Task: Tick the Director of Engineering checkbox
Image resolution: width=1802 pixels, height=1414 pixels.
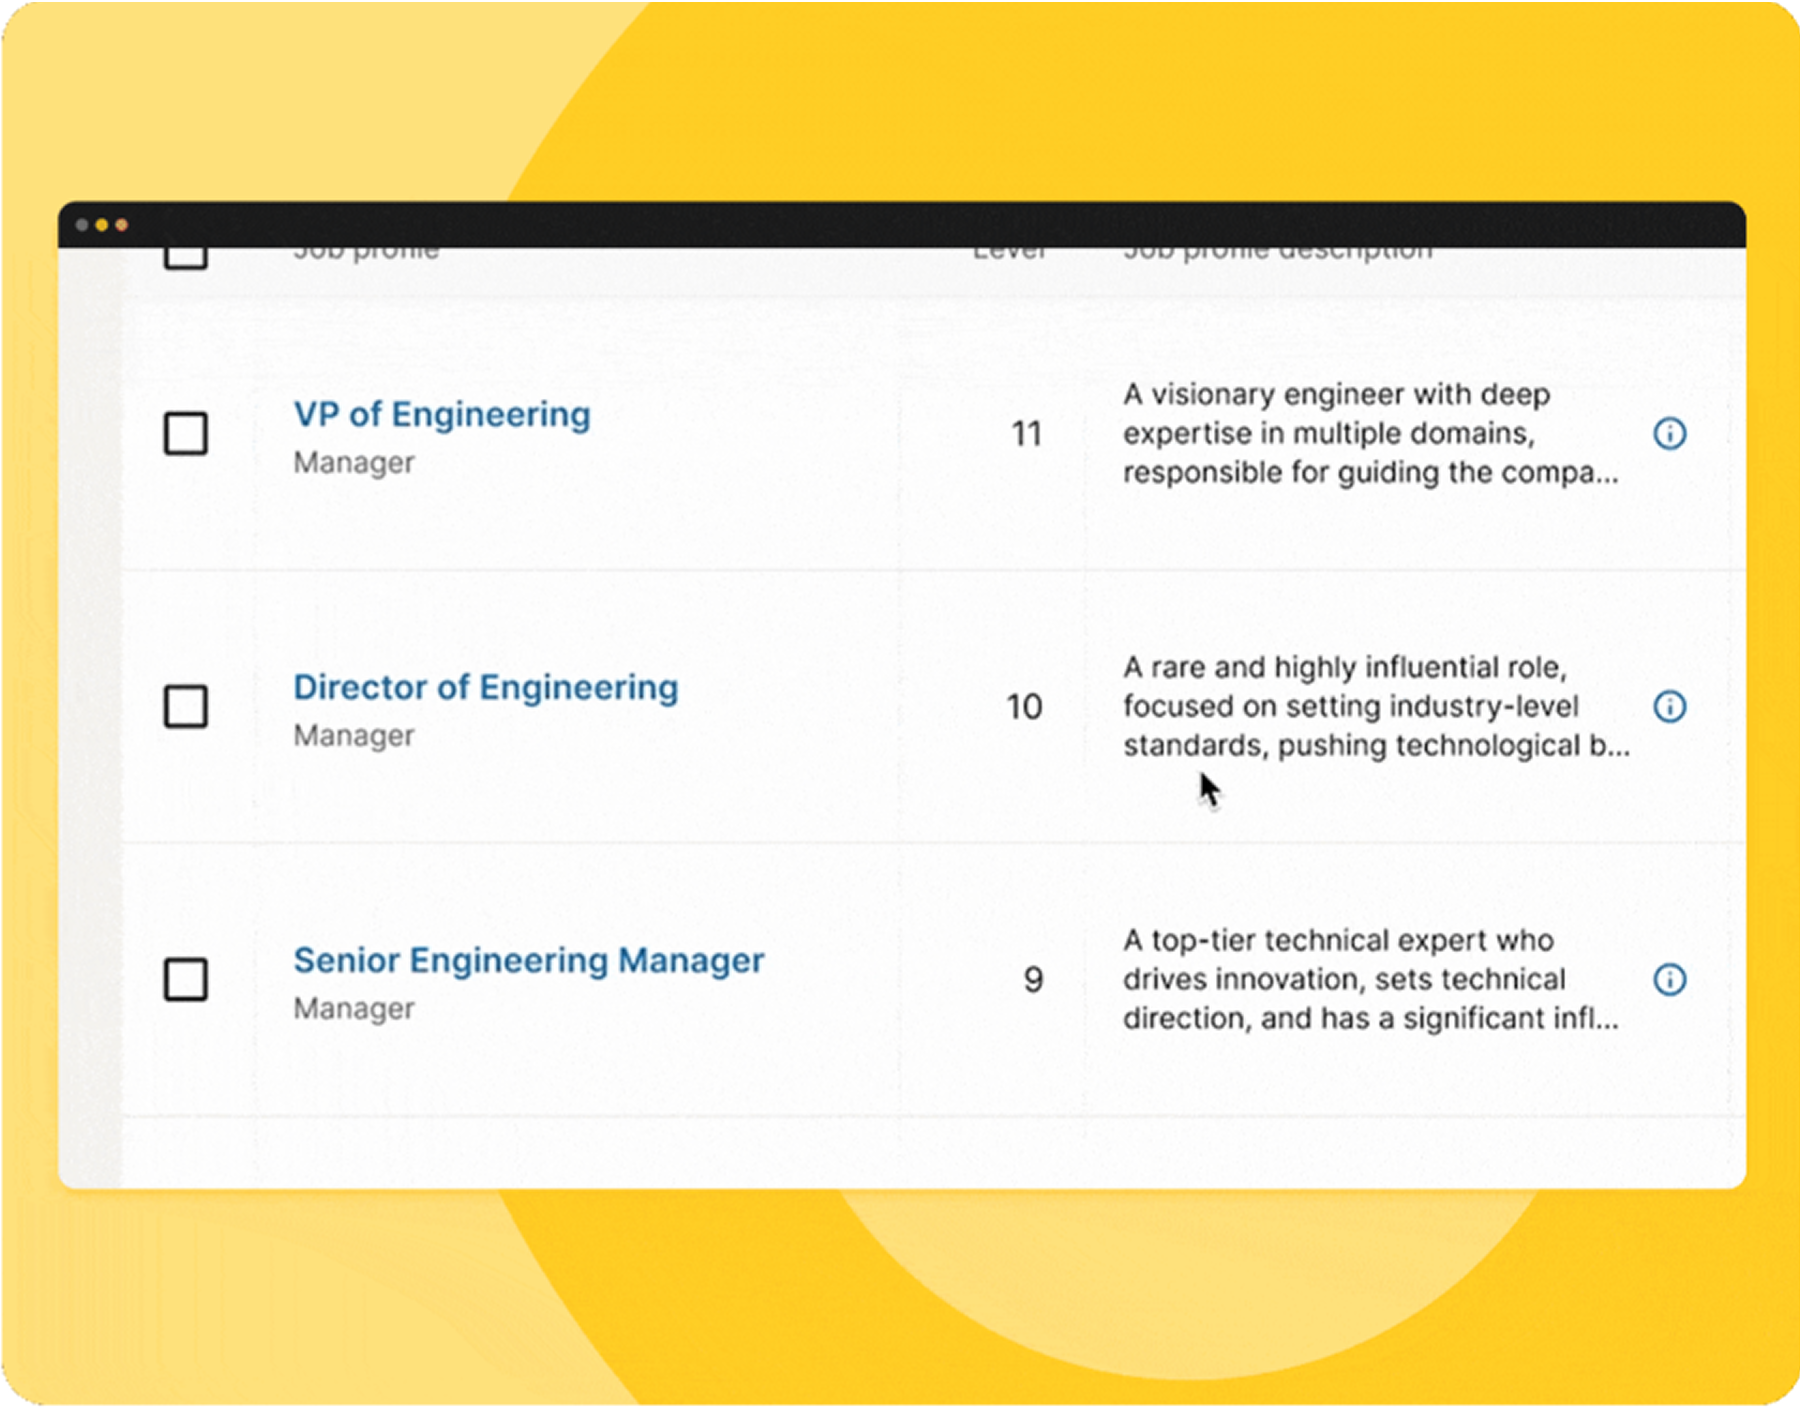Action: [186, 707]
